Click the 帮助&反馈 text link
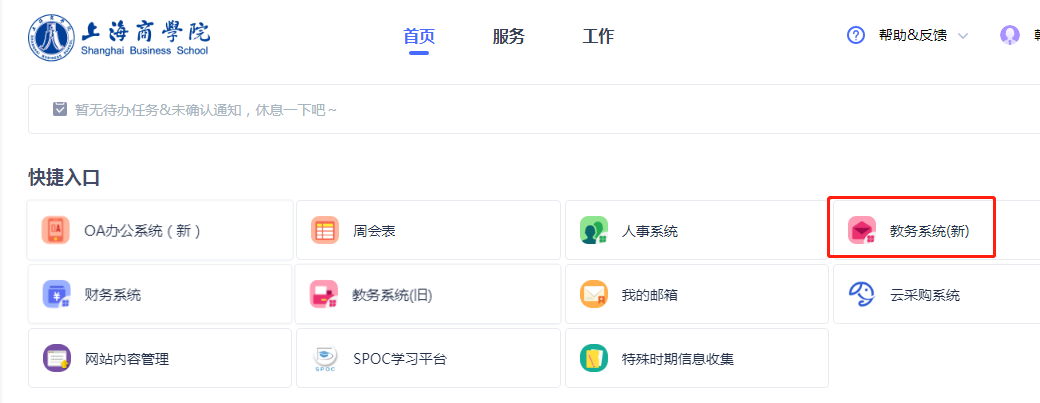The height and width of the screenshot is (403, 1040). [x=912, y=37]
